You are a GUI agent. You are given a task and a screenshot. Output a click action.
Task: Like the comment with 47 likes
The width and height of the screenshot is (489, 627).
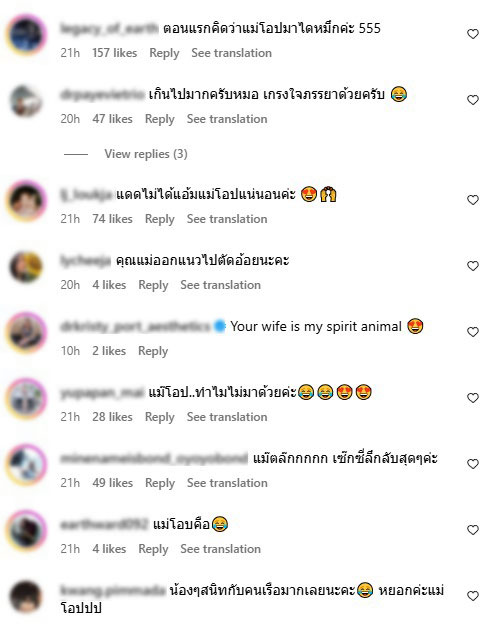pos(473,100)
